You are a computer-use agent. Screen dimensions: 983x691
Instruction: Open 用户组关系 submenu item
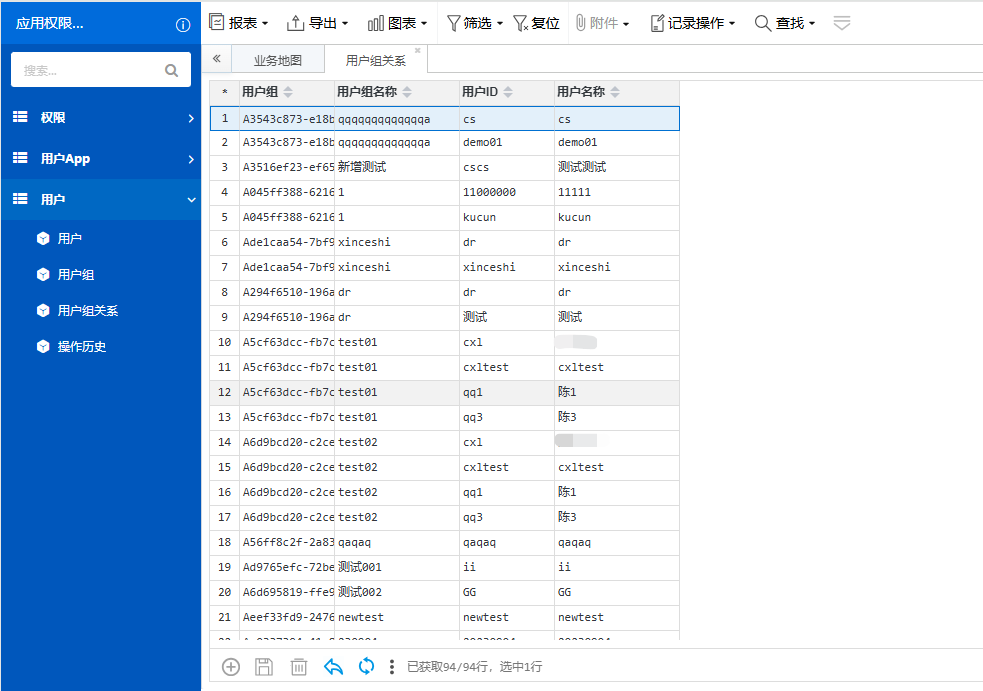point(88,310)
